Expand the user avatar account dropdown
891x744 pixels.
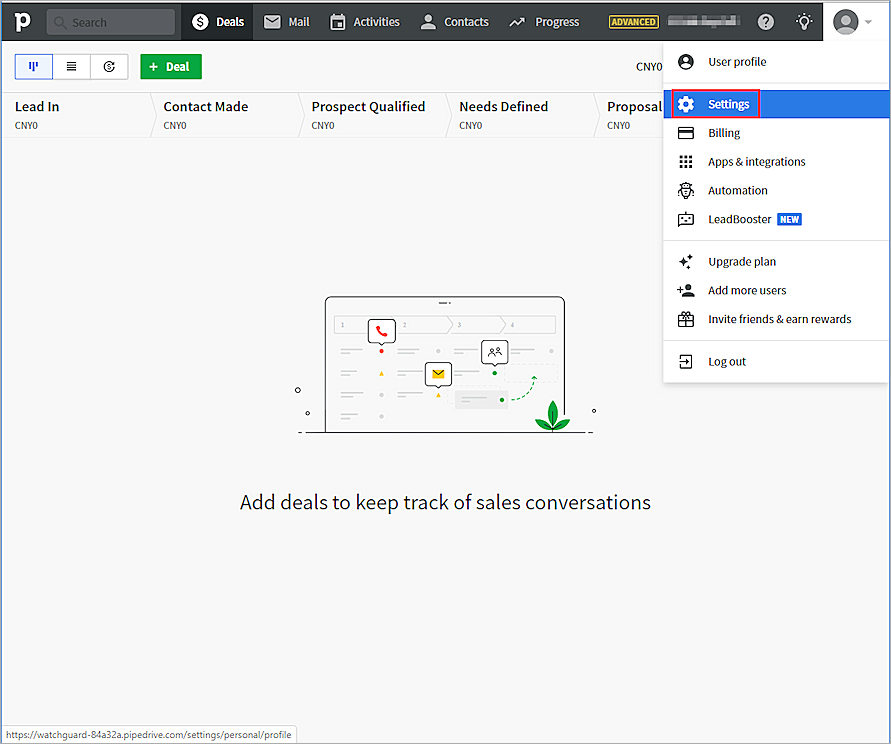[x=851, y=21]
